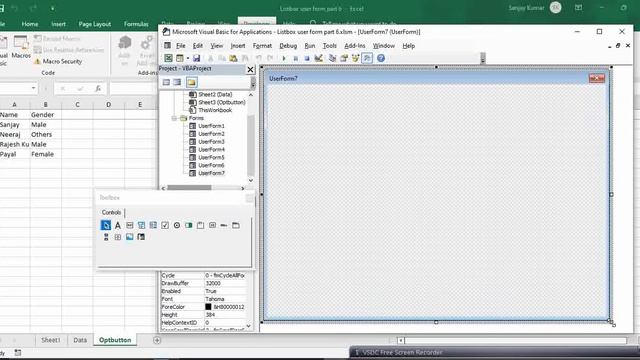The image size is (640, 360).
Task: Pick the TextBox control in Toolbox
Action: 129,225
